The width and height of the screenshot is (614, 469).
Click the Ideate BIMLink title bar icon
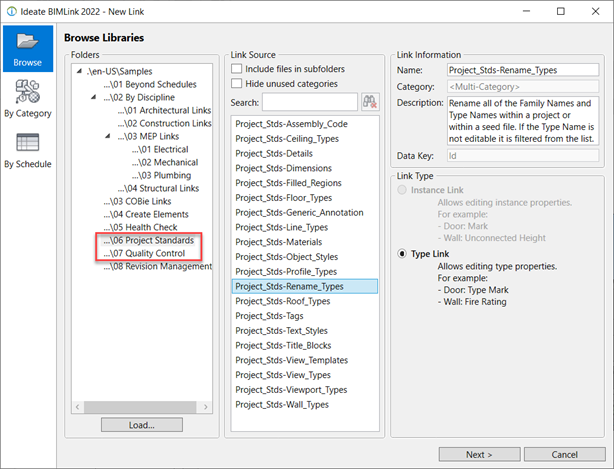click(x=11, y=11)
